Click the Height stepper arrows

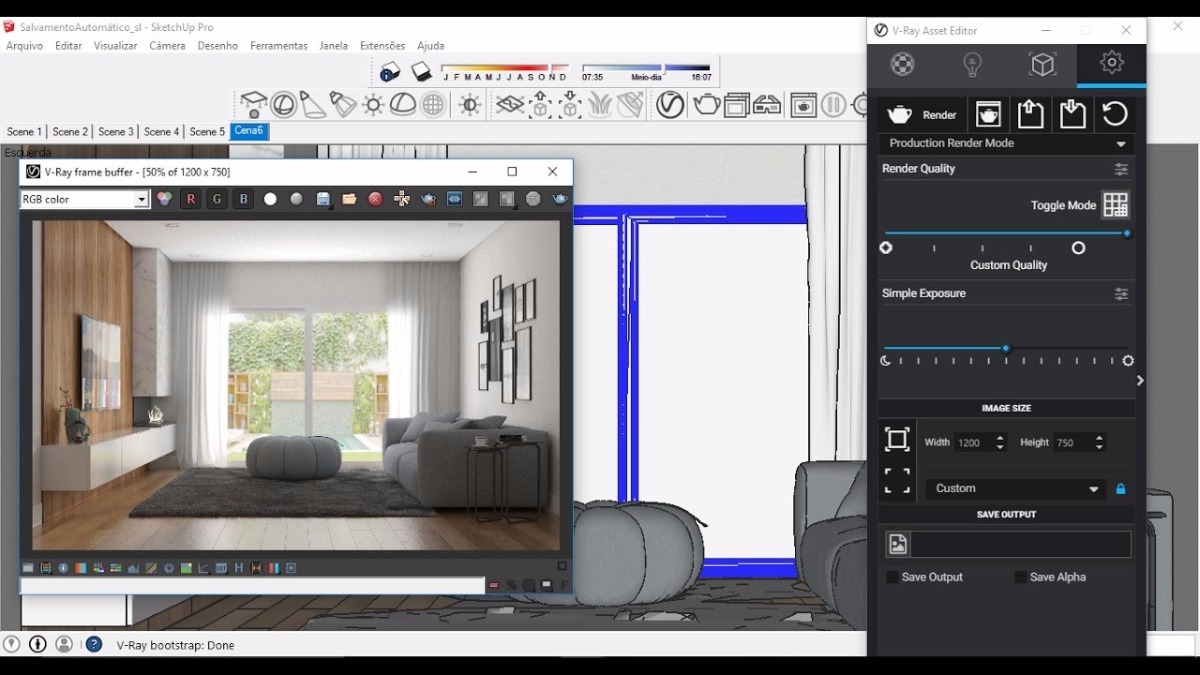coord(1099,442)
